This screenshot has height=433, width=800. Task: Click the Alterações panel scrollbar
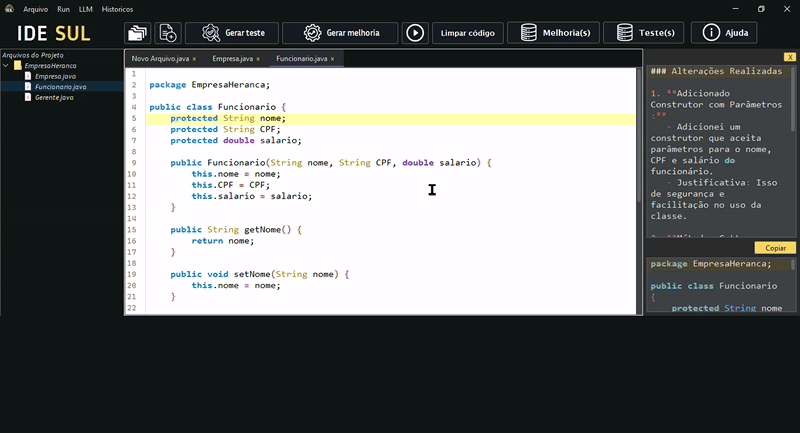(793, 99)
